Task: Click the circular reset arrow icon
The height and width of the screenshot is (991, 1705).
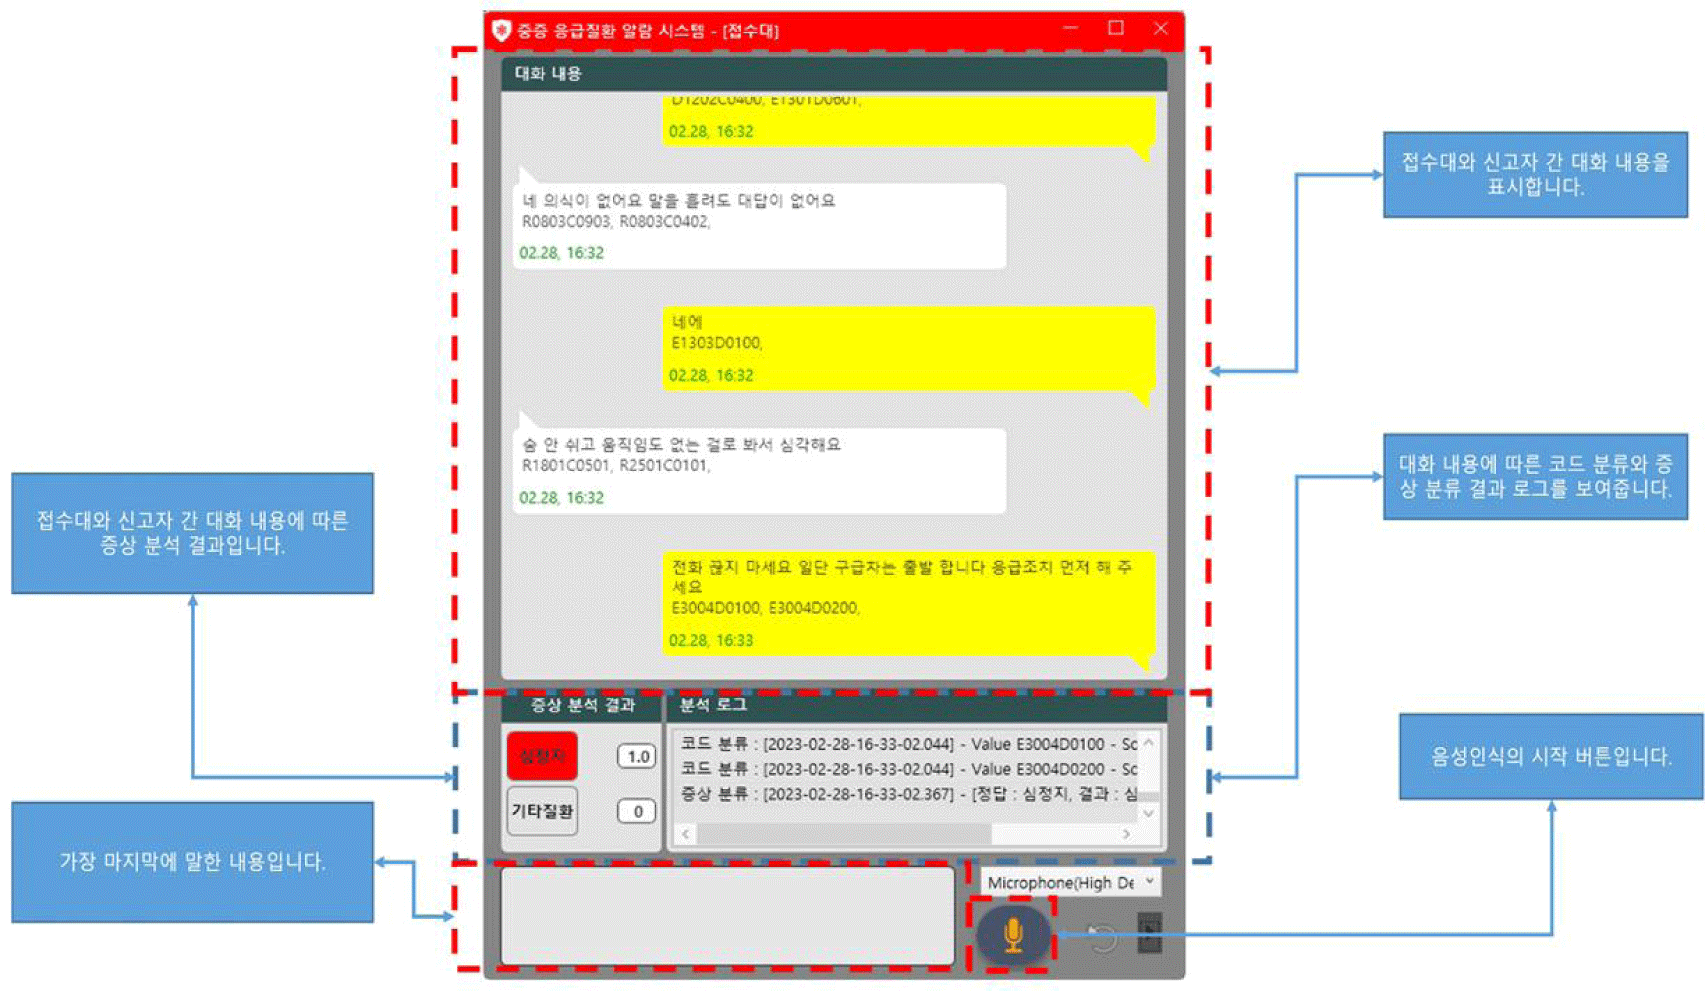Action: (1102, 937)
